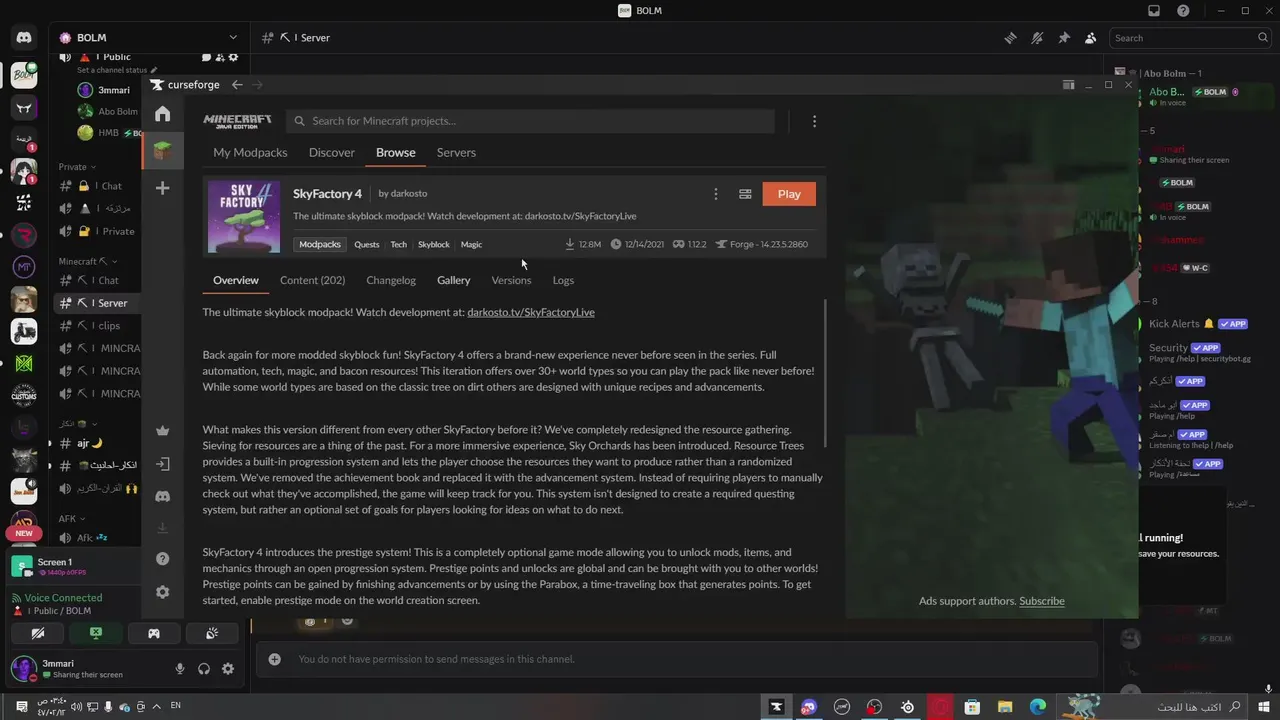Open SkyFactory 4 three-dot options menu

point(715,194)
